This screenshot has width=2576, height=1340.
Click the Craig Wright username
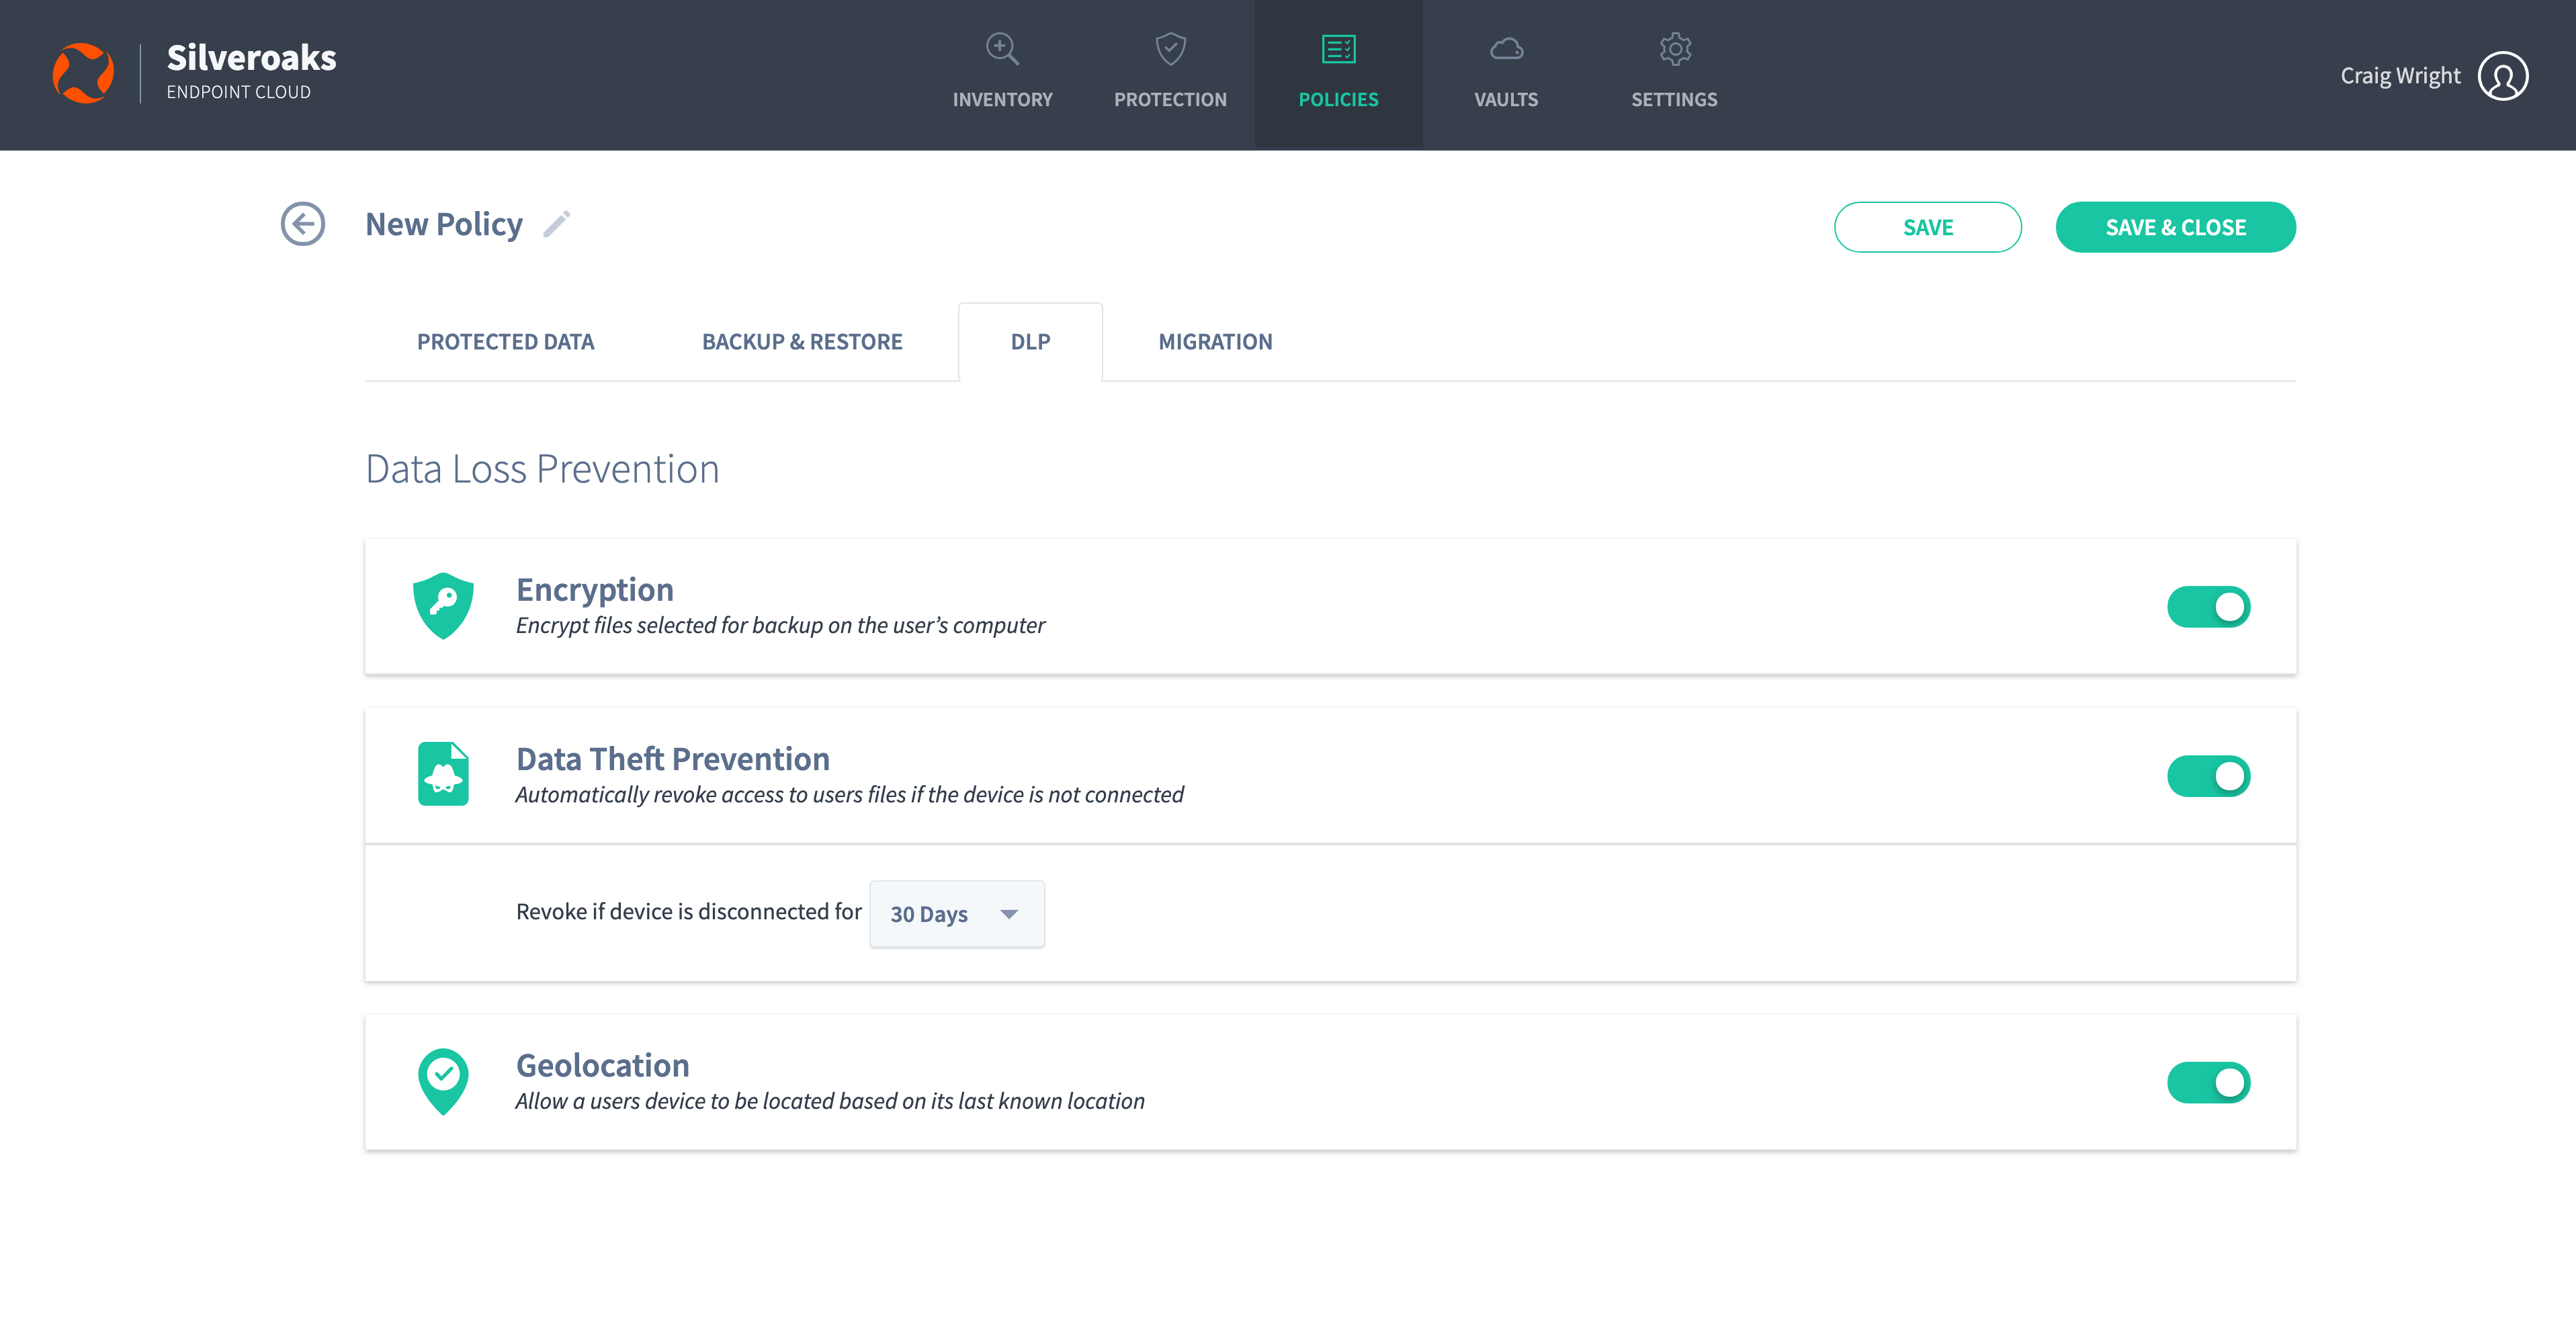point(2400,76)
